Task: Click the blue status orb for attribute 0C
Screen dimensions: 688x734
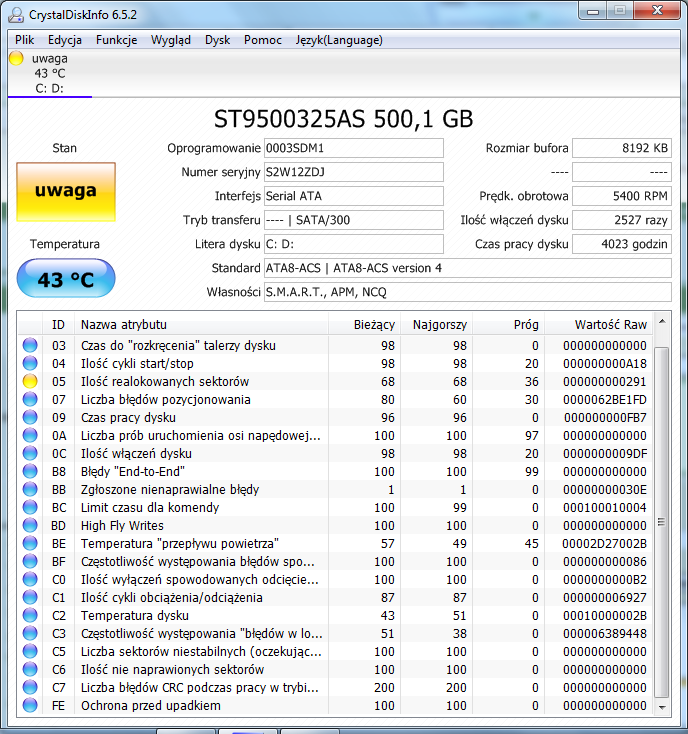Action: pyautogui.click(x=30, y=453)
